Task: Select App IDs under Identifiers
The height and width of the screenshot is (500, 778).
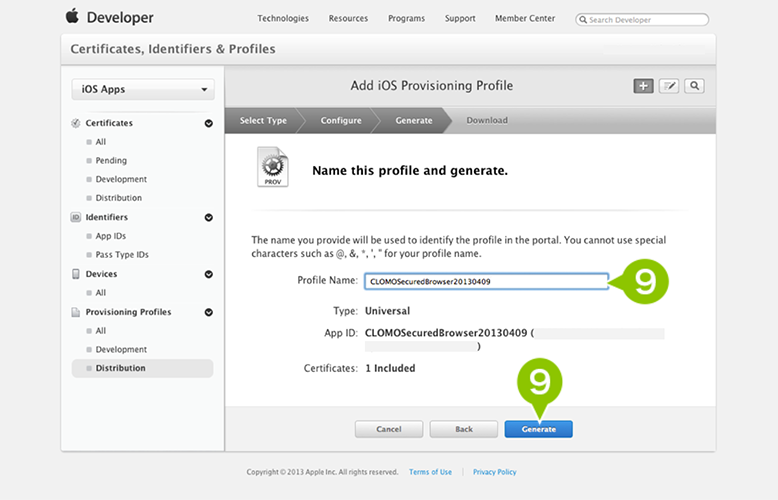Action: 111,236
